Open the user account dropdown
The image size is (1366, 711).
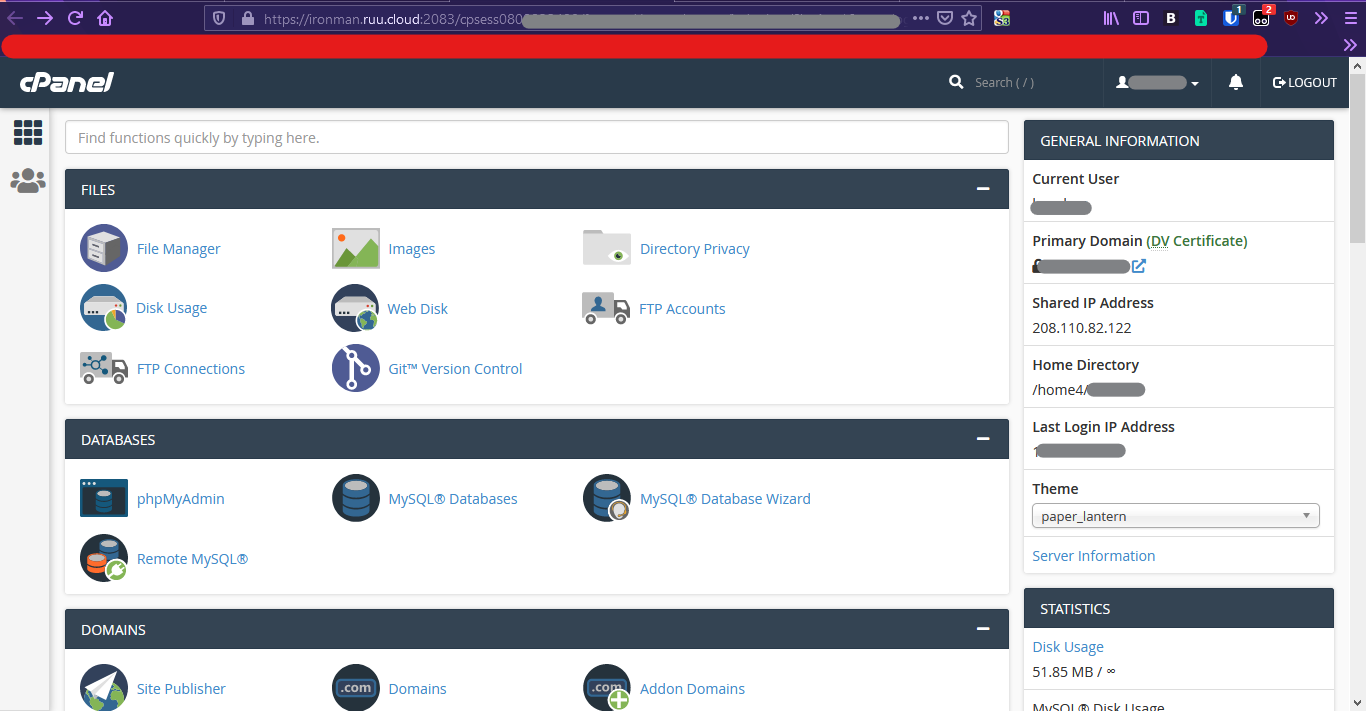[1158, 83]
